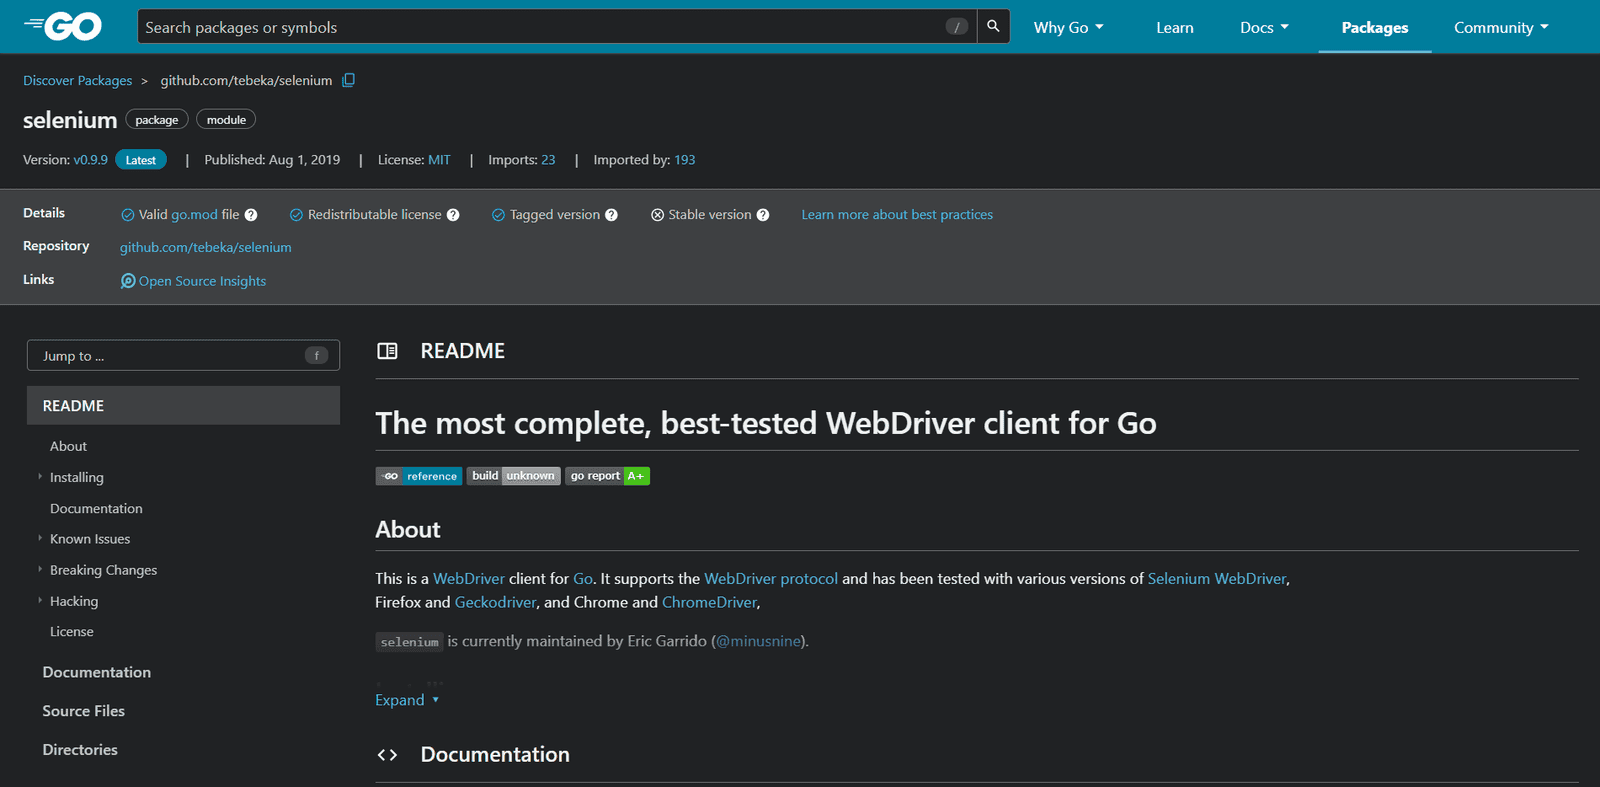Open the Go link in About text

[583, 579]
